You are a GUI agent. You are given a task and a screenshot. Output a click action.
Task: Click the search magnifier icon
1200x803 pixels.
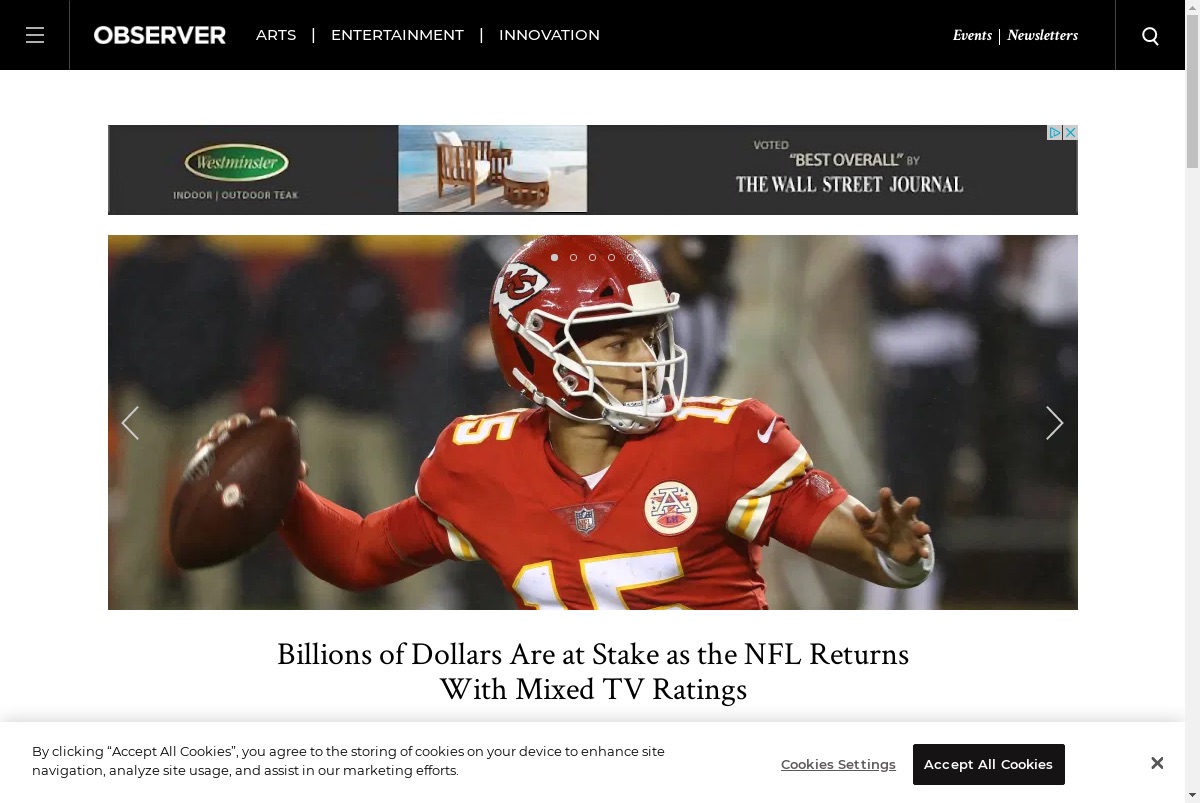[1150, 35]
